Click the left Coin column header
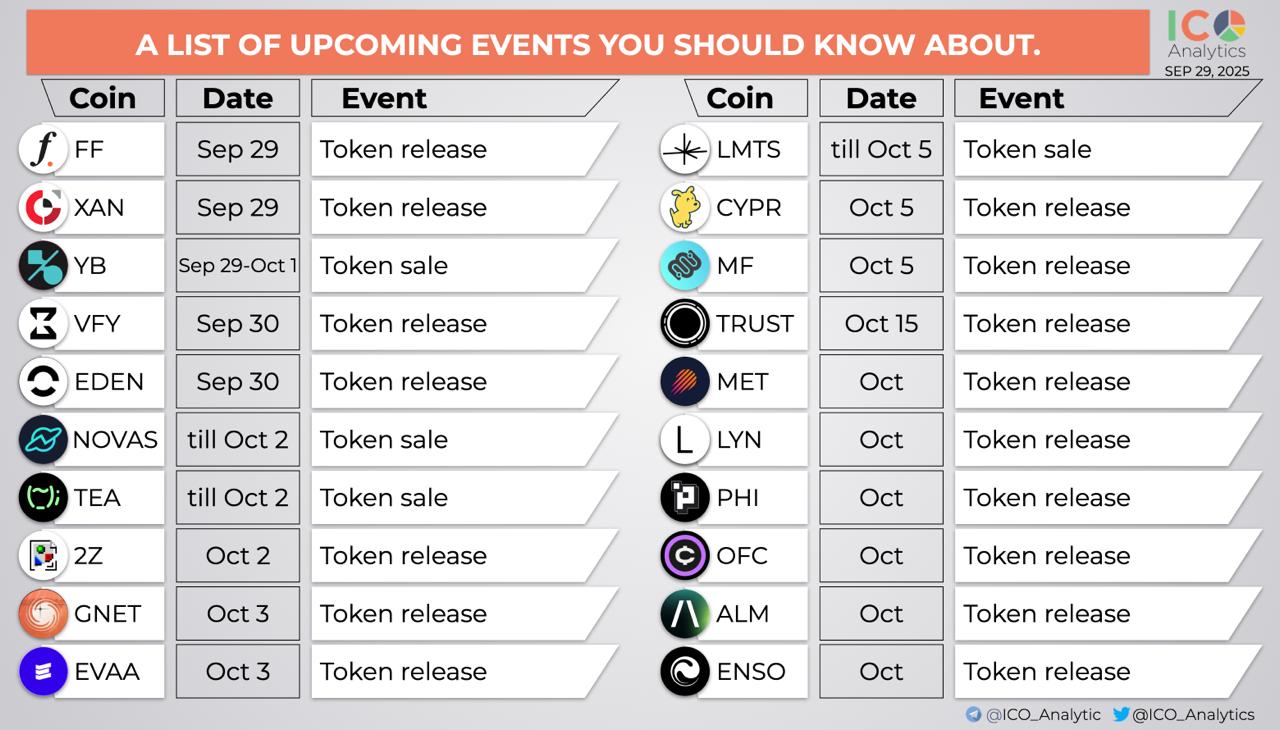1280x730 pixels. click(102, 98)
